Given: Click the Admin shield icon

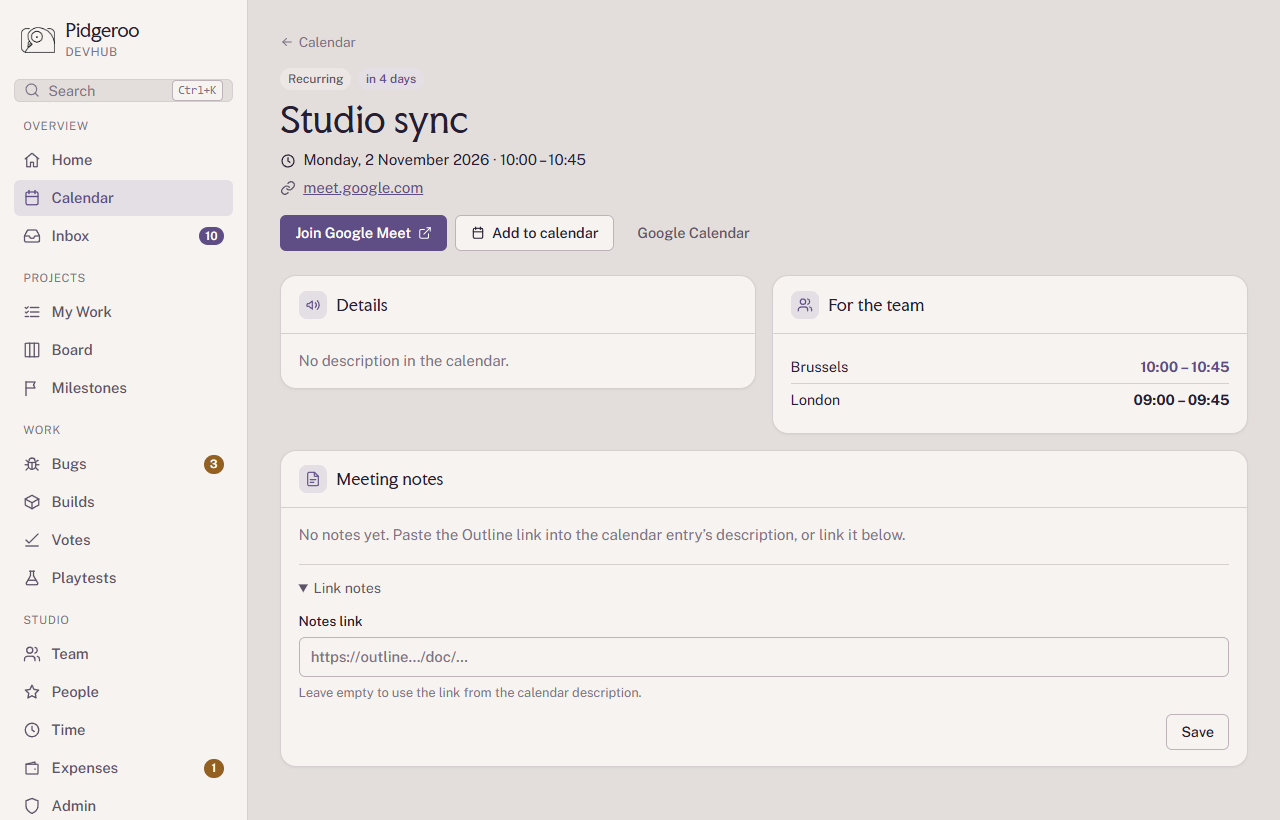Looking at the screenshot, I should (32, 806).
